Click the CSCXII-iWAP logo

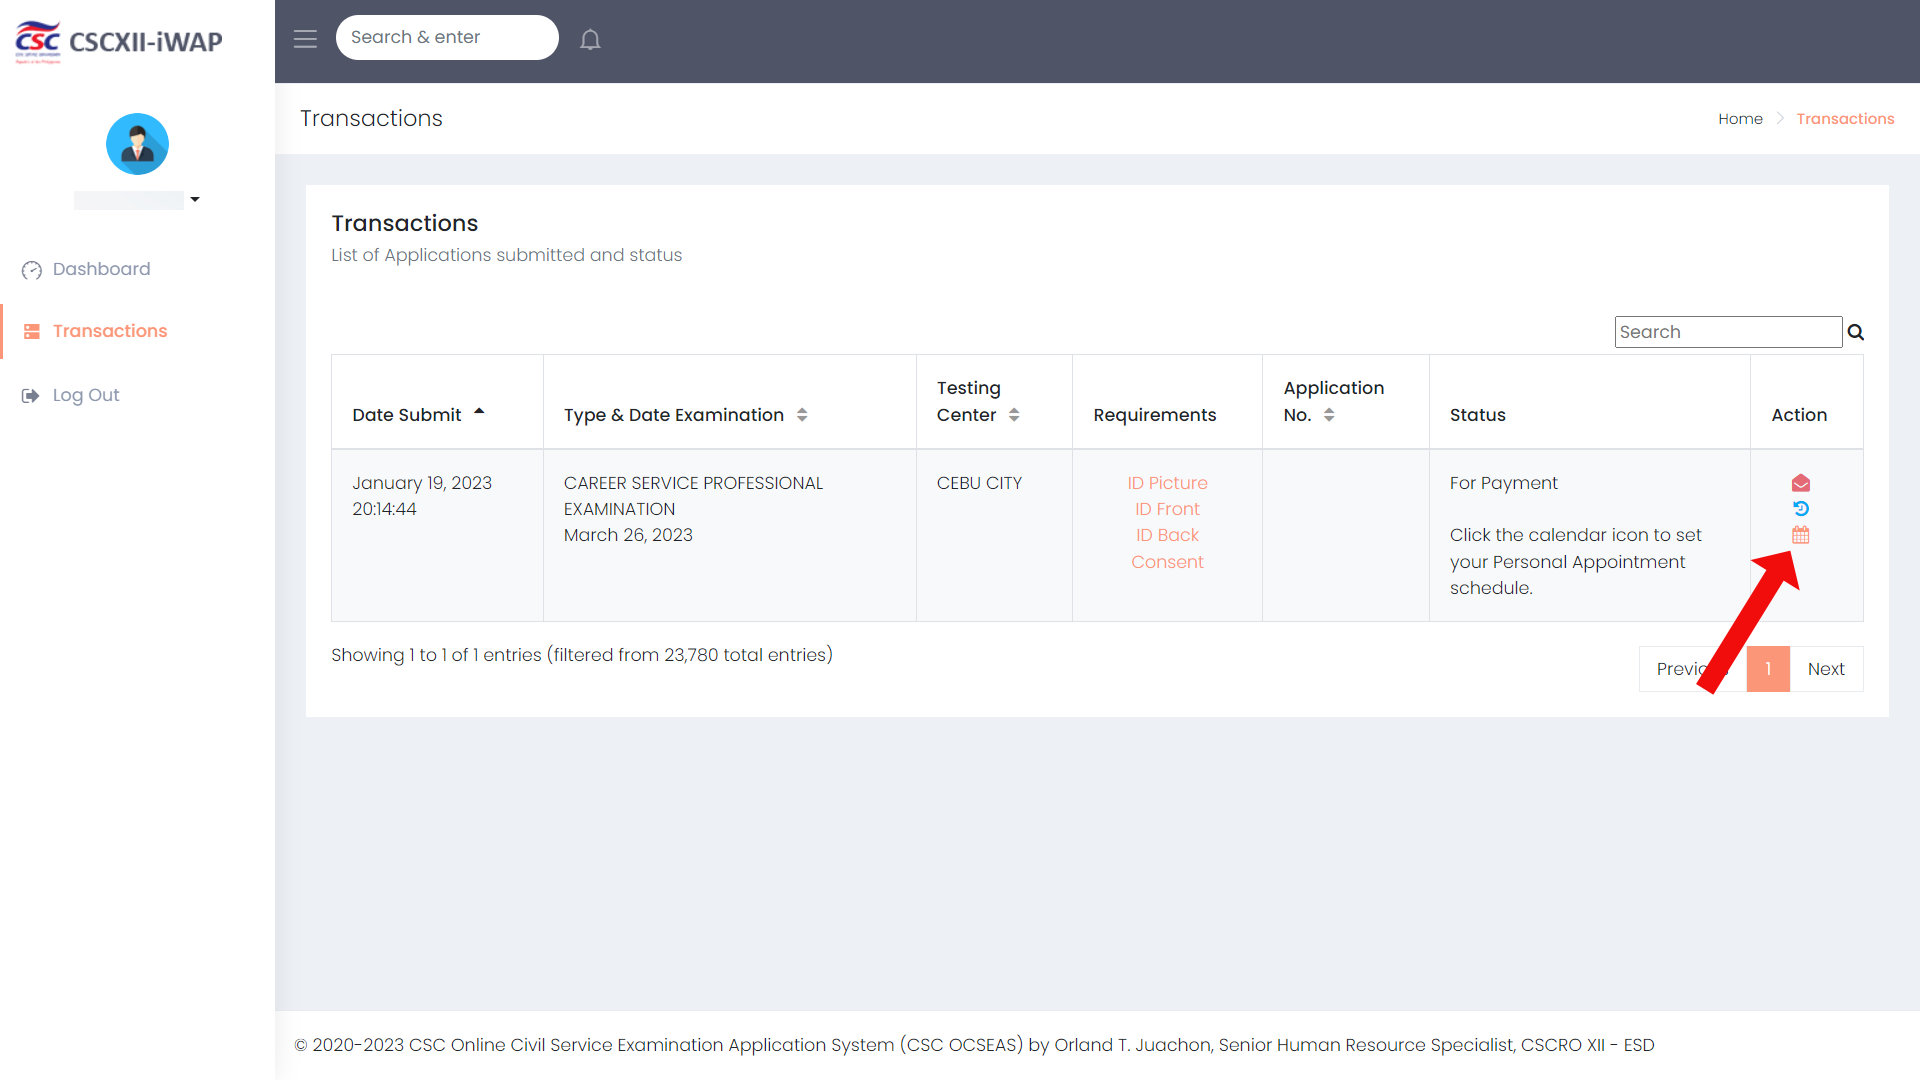(119, 41)
